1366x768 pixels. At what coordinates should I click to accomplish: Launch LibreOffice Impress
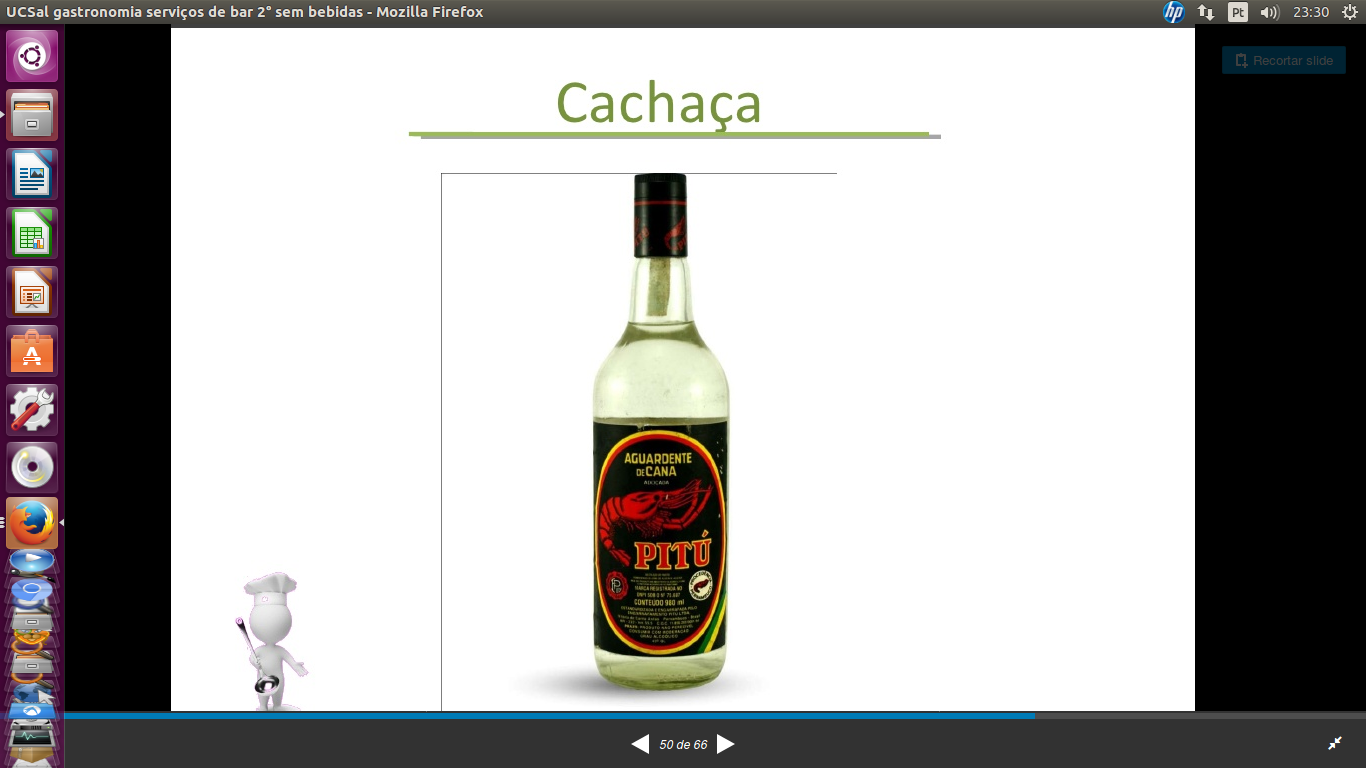point(32,292)
